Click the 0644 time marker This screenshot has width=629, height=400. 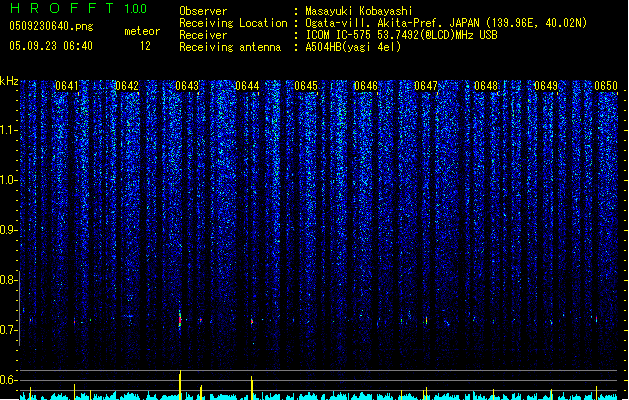[x=247, y=86]
